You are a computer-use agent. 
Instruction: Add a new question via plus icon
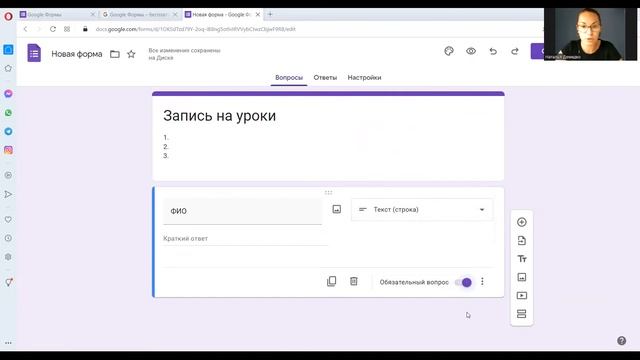coord(522,222)
